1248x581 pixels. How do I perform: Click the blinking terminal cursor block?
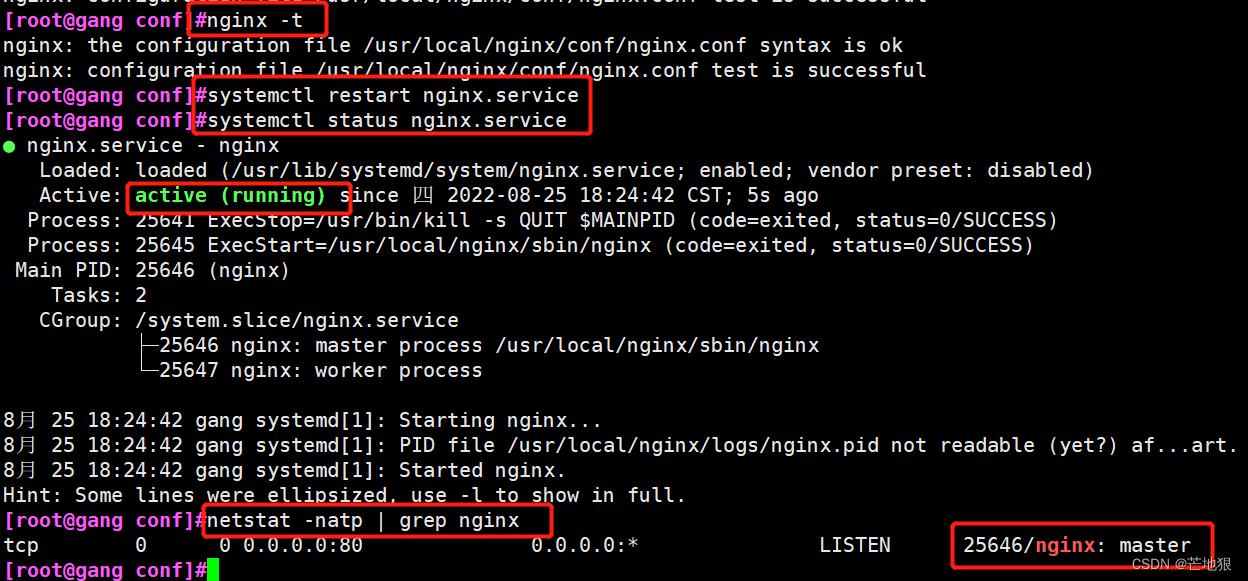214,569
